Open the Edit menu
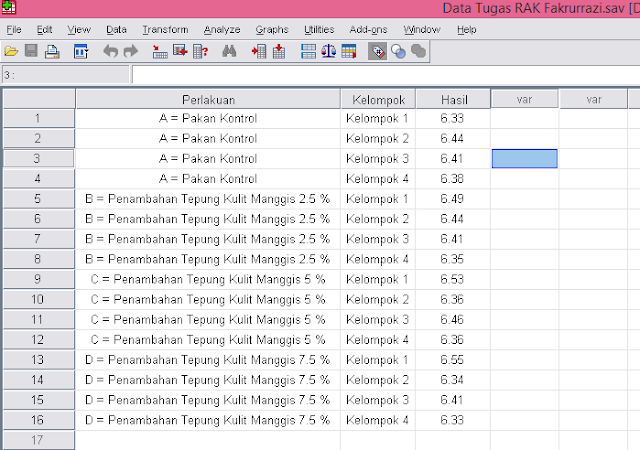640x450 pixels. (x=44, y=30)
